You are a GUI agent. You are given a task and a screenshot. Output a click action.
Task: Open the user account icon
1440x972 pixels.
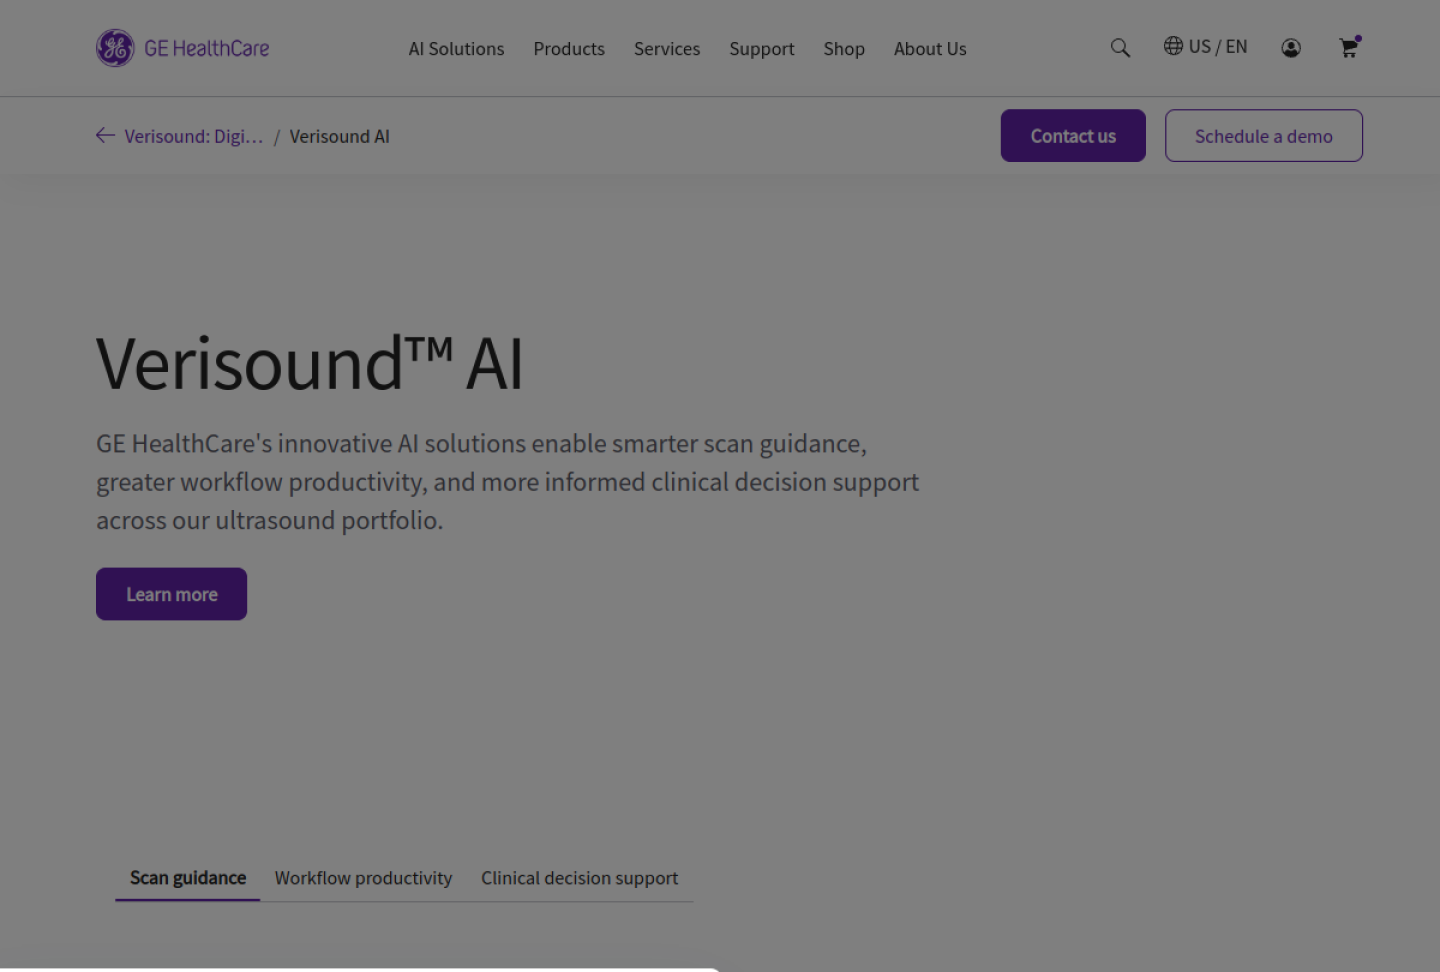[x=1291, y=48]
